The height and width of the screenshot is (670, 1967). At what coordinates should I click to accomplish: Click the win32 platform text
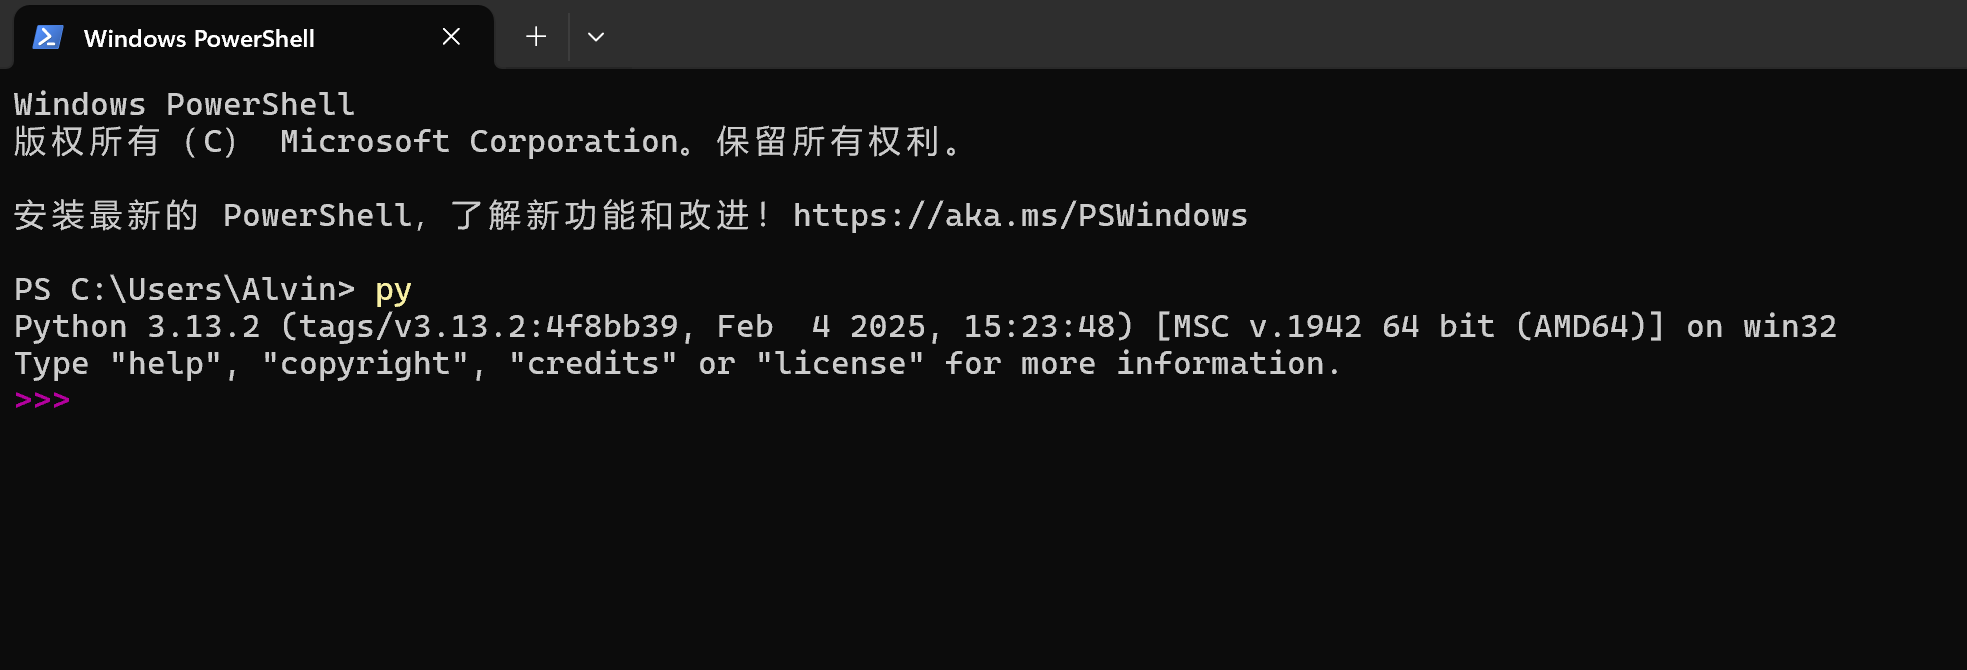[x=1789, y=327]
